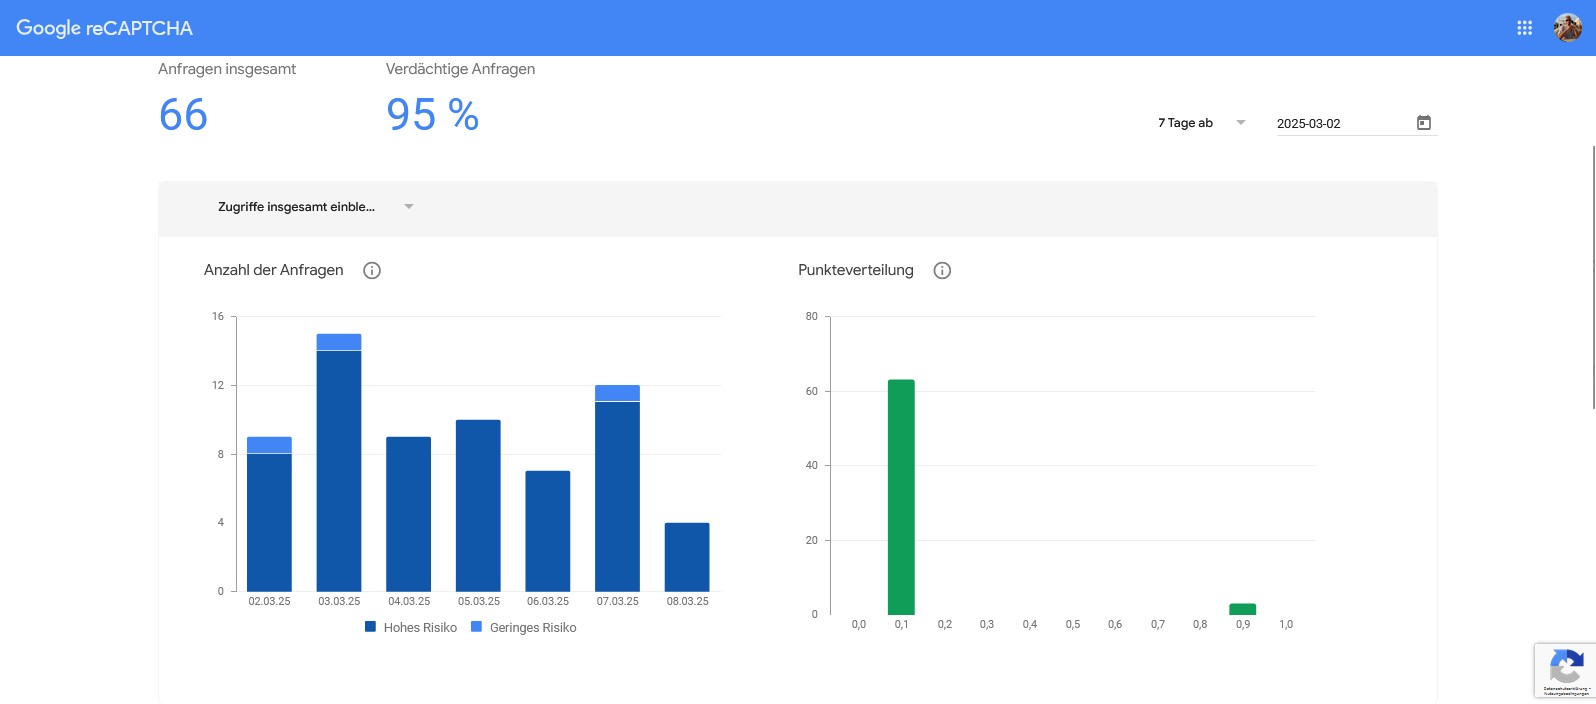Select the 03.03.25 dark blue bar
Viewport: 1596px width, 704px height.
pyautogui.click(x=339, y=470)
